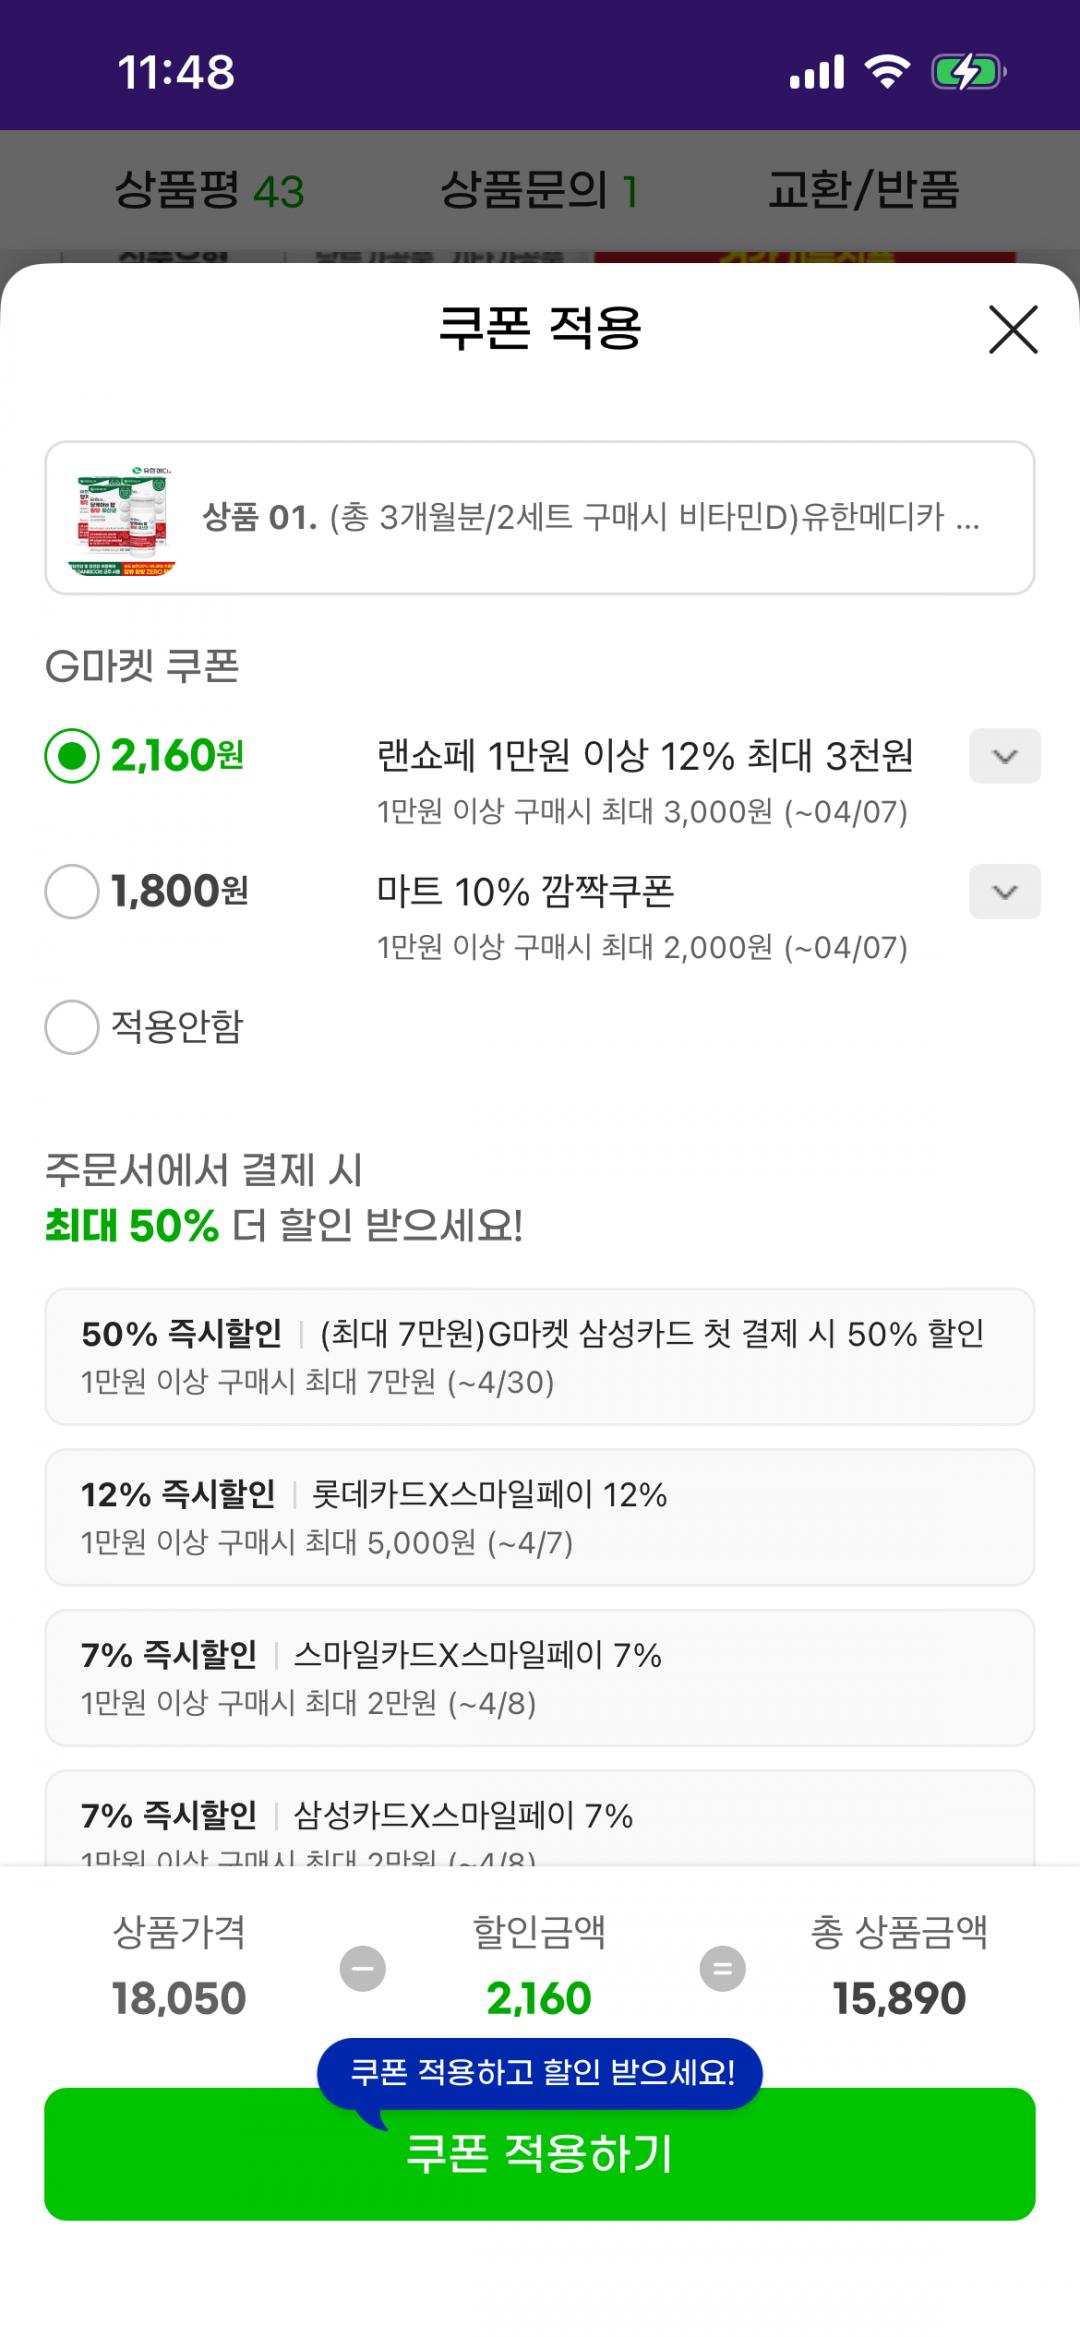The height and width of the screenshot is (2337, 1080).
Task: Tap the gray minus icon beside 할인금액
Action: coord(363,1968)
